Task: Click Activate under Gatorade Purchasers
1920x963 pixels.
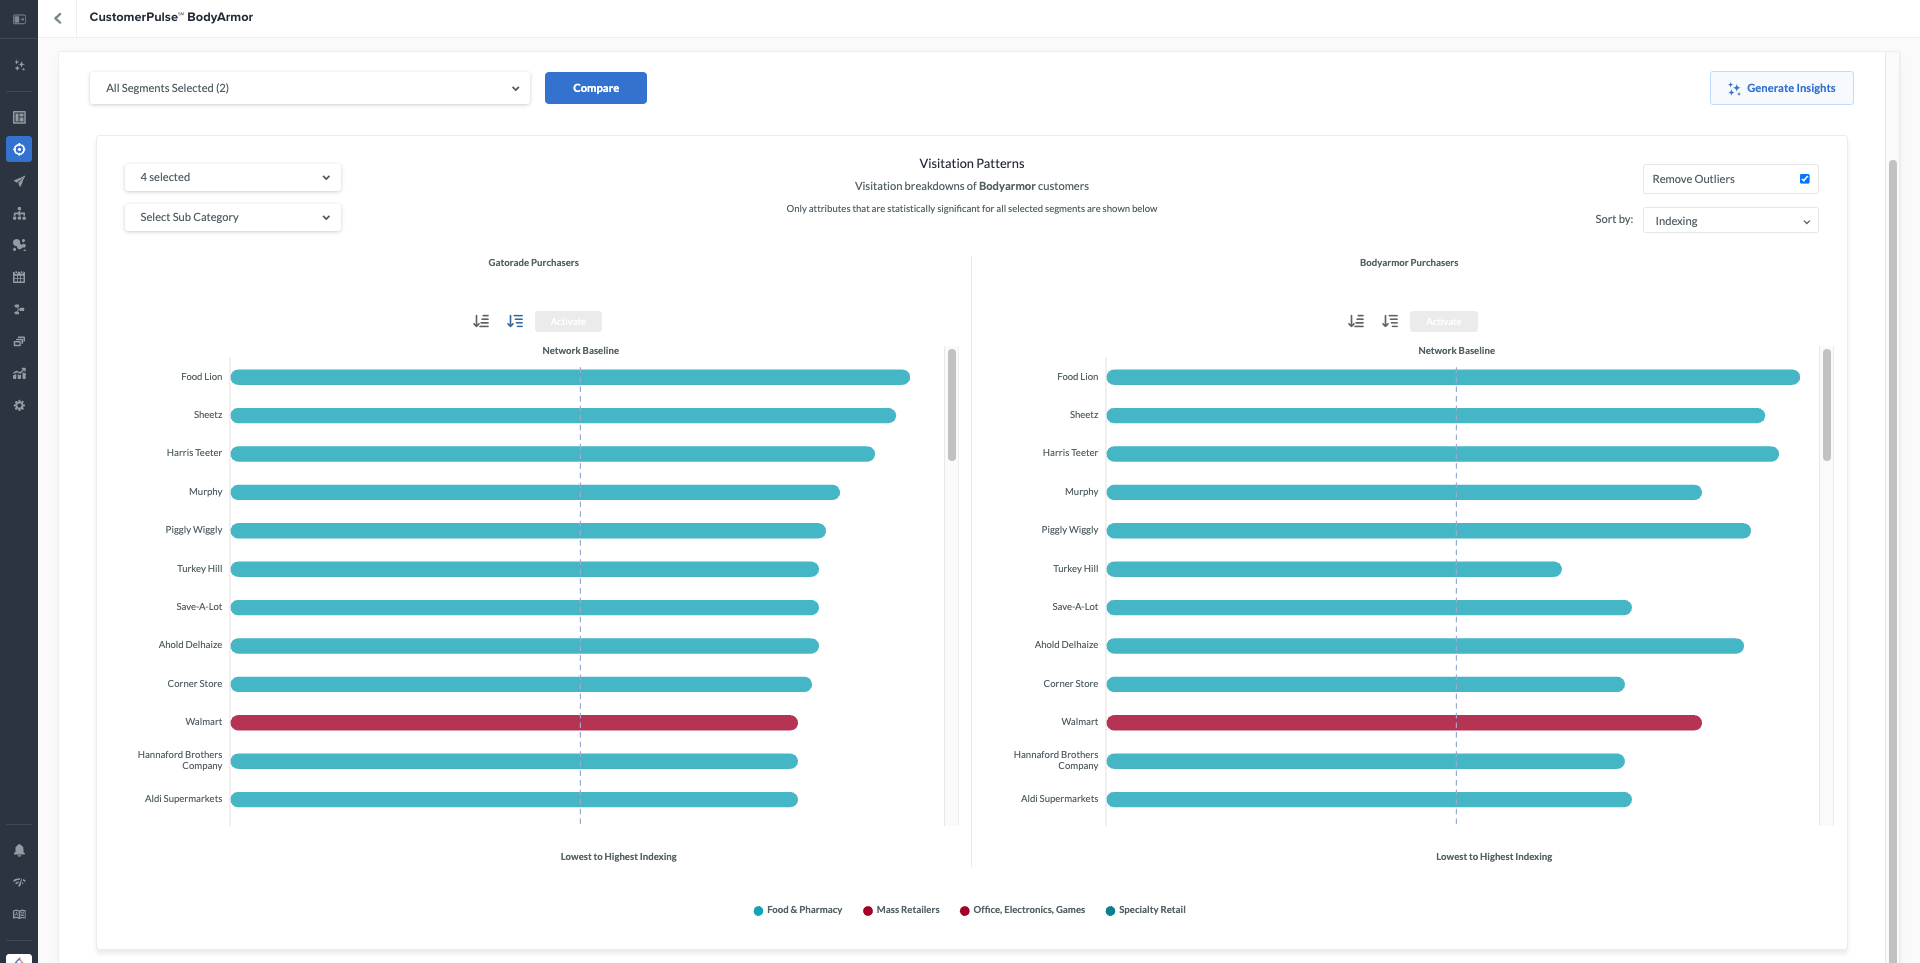Action: pyautogui.click(x=568, y=321)
